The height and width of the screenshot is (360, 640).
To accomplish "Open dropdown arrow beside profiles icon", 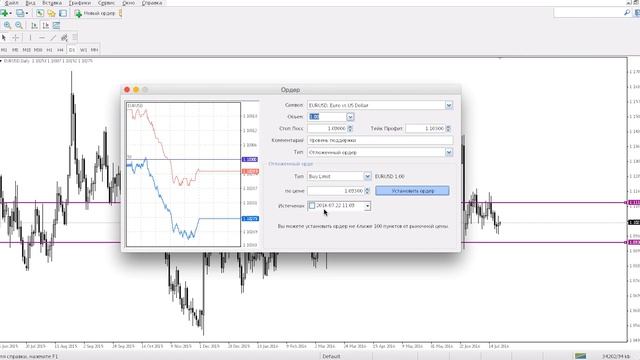I will click(x=27, y=13).
